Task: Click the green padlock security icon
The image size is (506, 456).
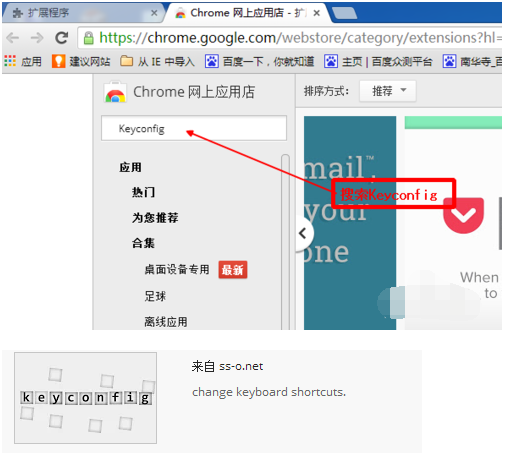Action: click(x=88, y=38)
